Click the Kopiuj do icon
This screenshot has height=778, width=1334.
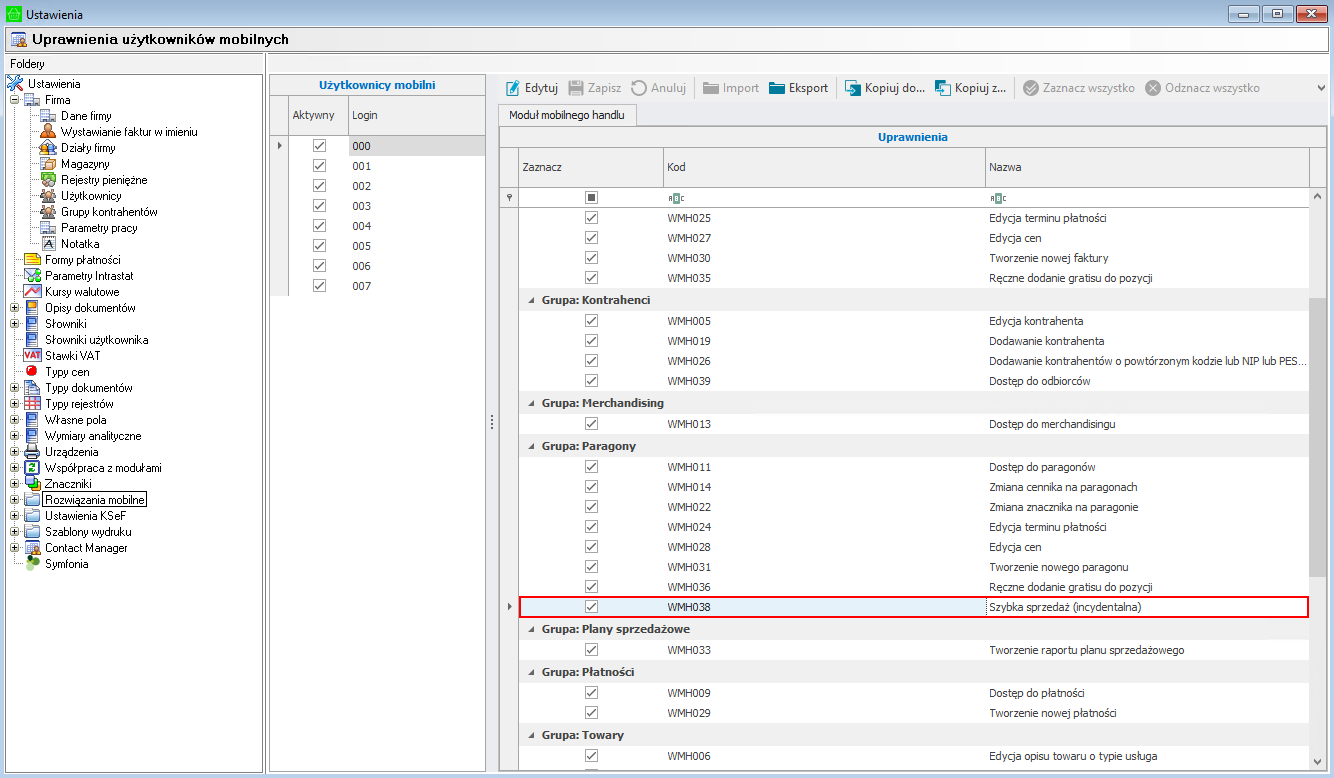[853, 88]
